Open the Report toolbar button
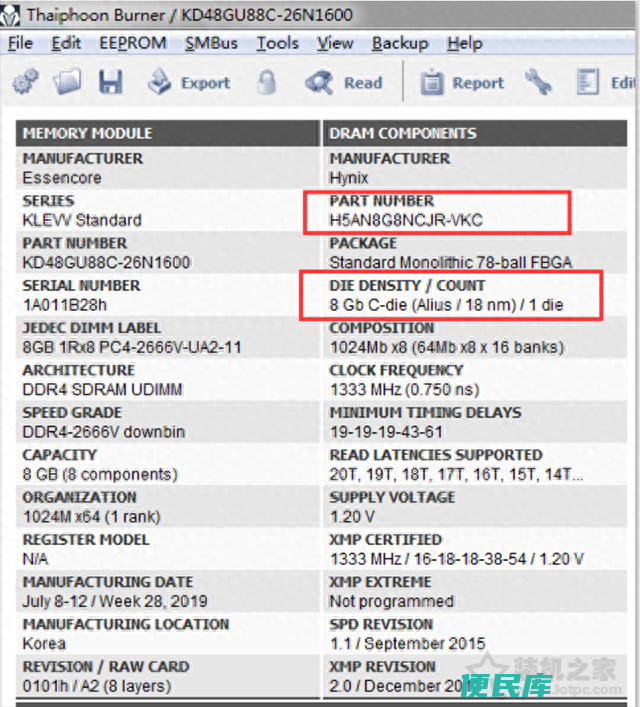 462,83
